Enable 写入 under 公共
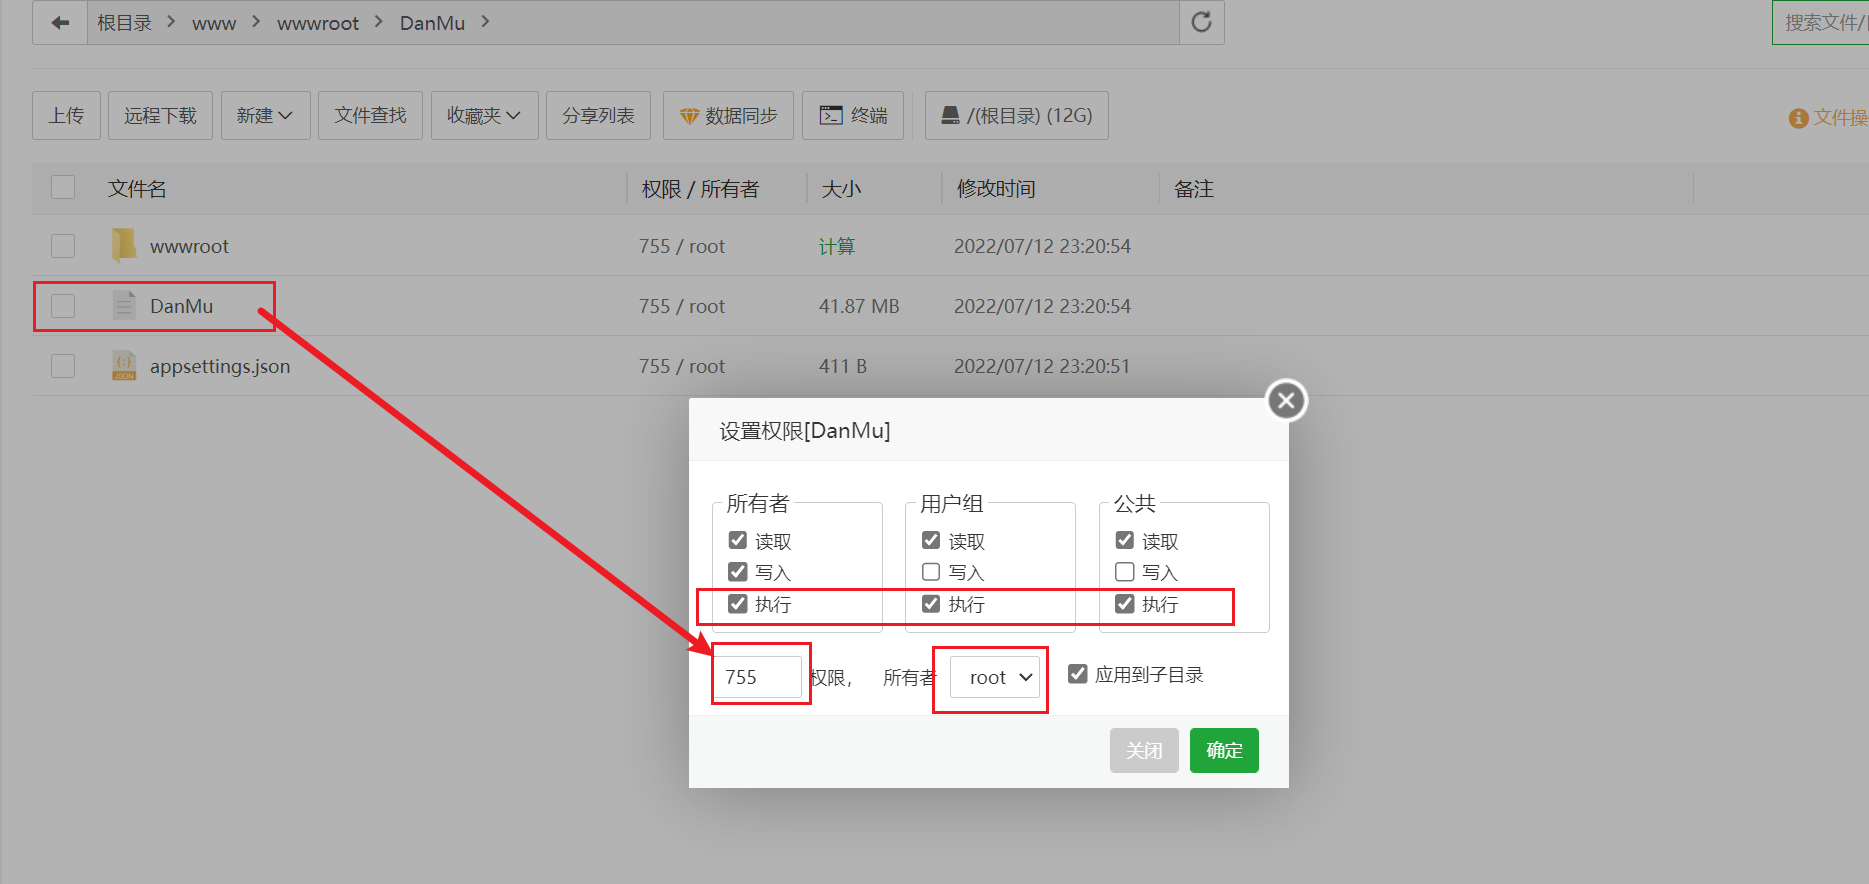 click(1125, 571)
